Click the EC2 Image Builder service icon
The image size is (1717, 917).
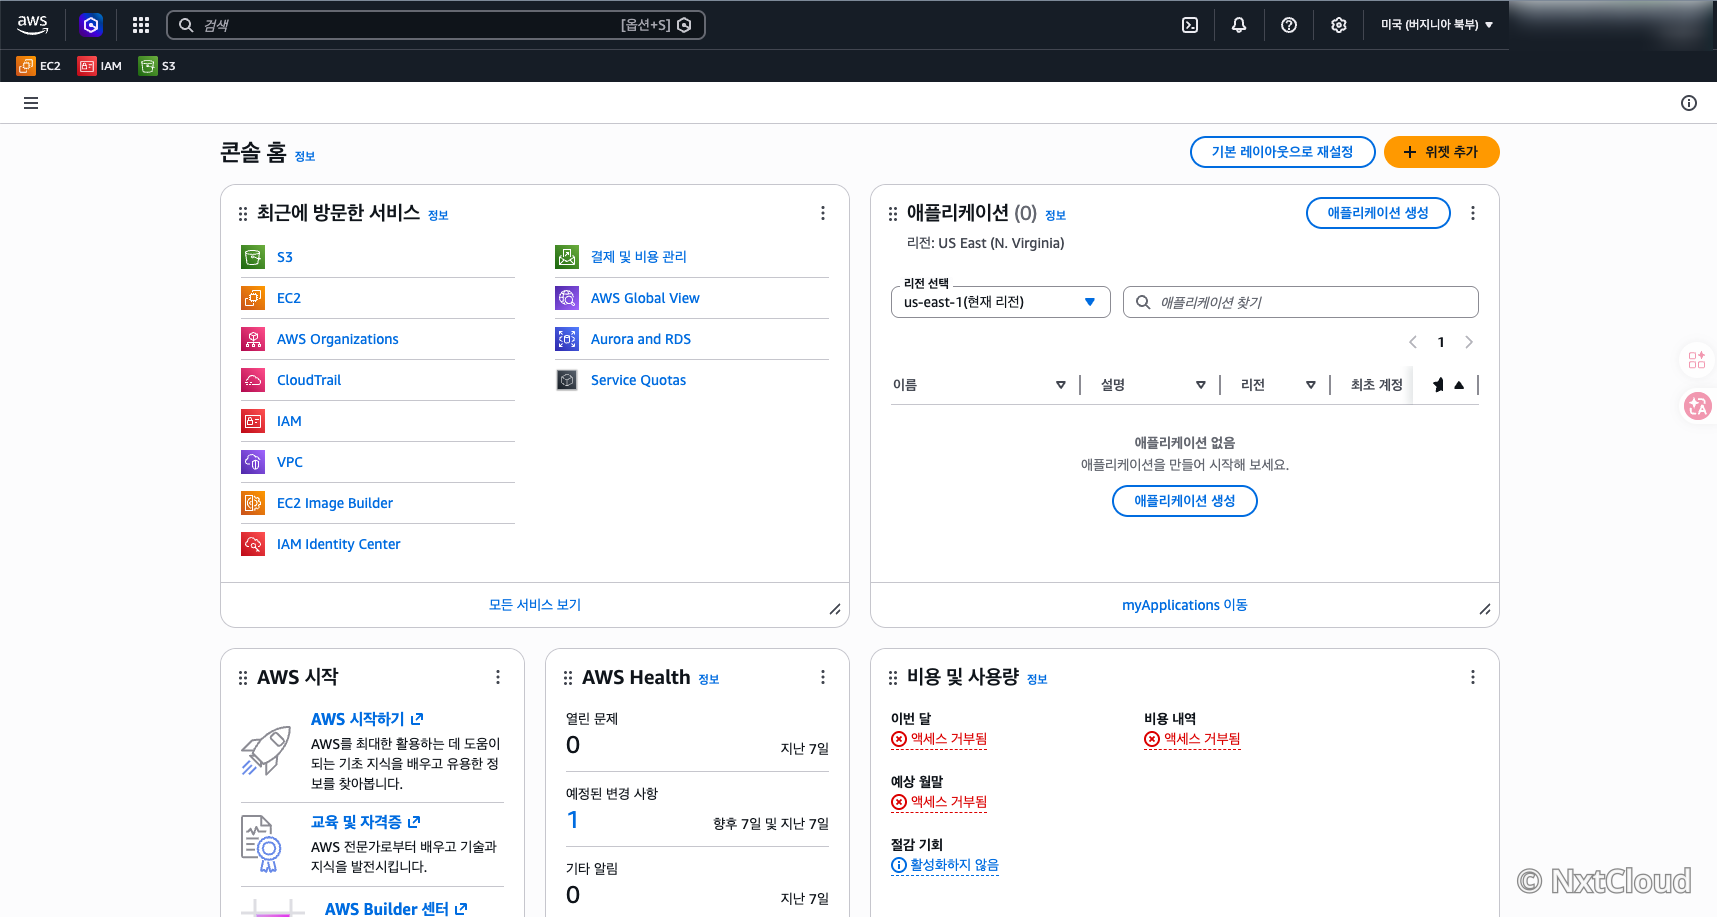pos(253,503)
